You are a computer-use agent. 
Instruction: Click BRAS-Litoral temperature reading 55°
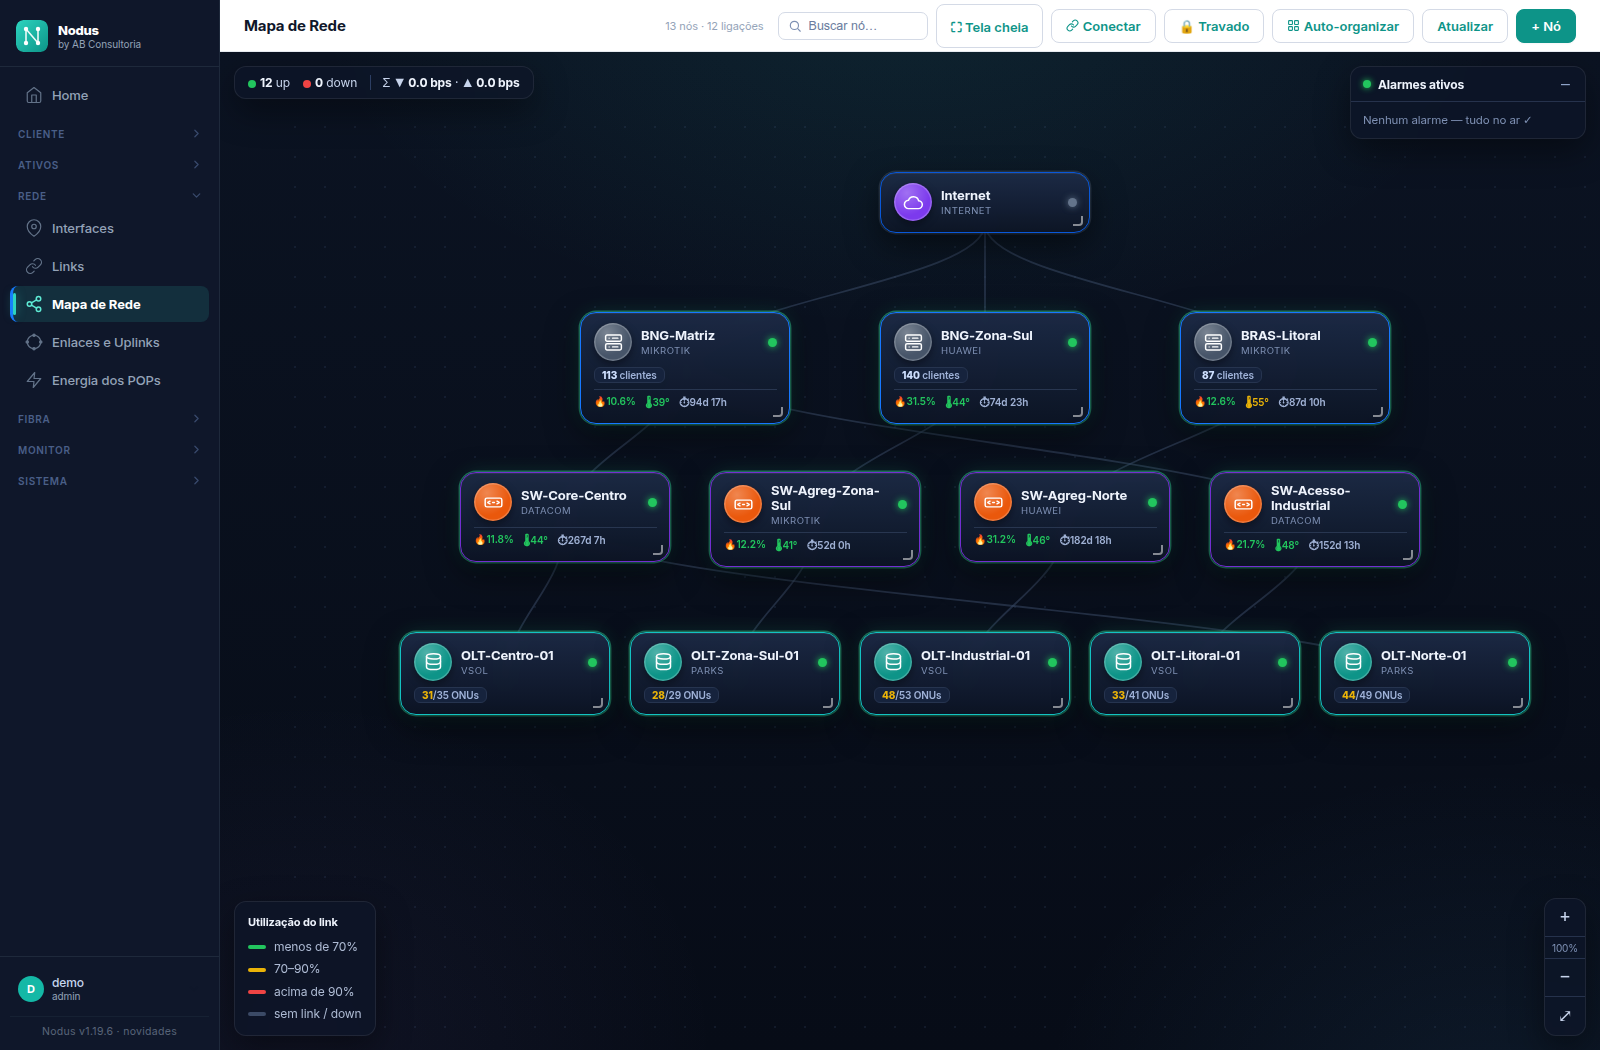pos(1257,402)
